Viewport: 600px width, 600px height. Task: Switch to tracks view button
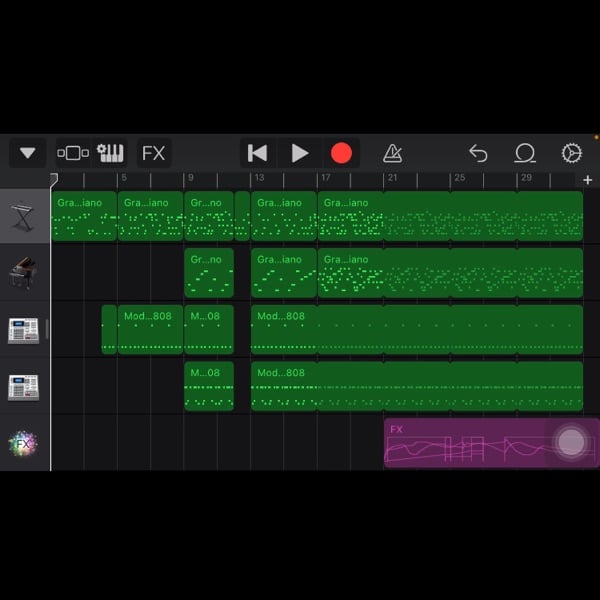pyautogui.click(x=73, y=153)
